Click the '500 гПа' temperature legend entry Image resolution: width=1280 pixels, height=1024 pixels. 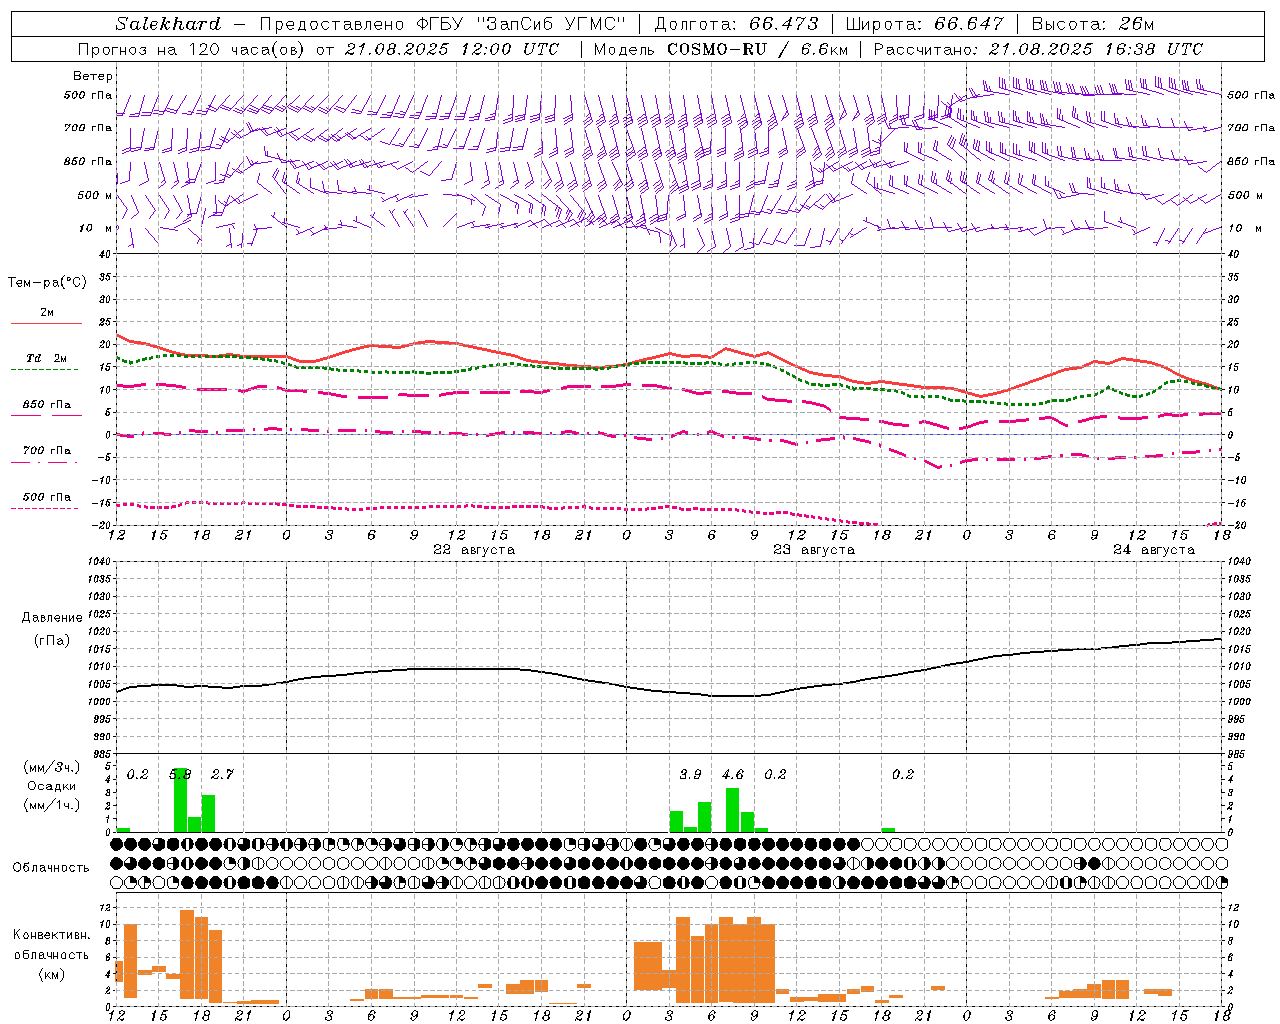(47, 497)
